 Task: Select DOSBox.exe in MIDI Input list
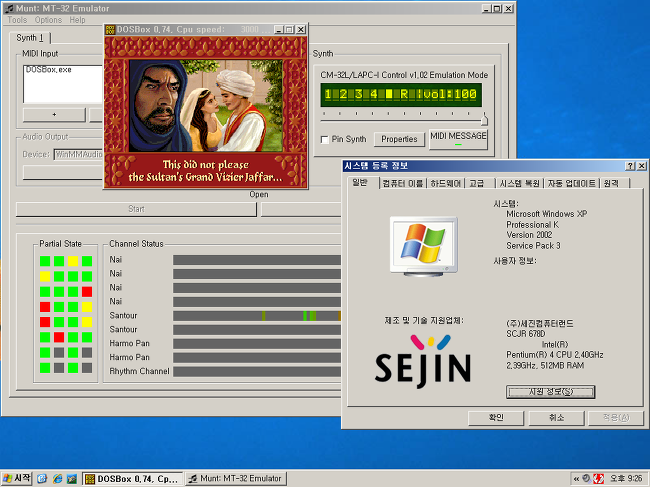[x=49, y=70]
